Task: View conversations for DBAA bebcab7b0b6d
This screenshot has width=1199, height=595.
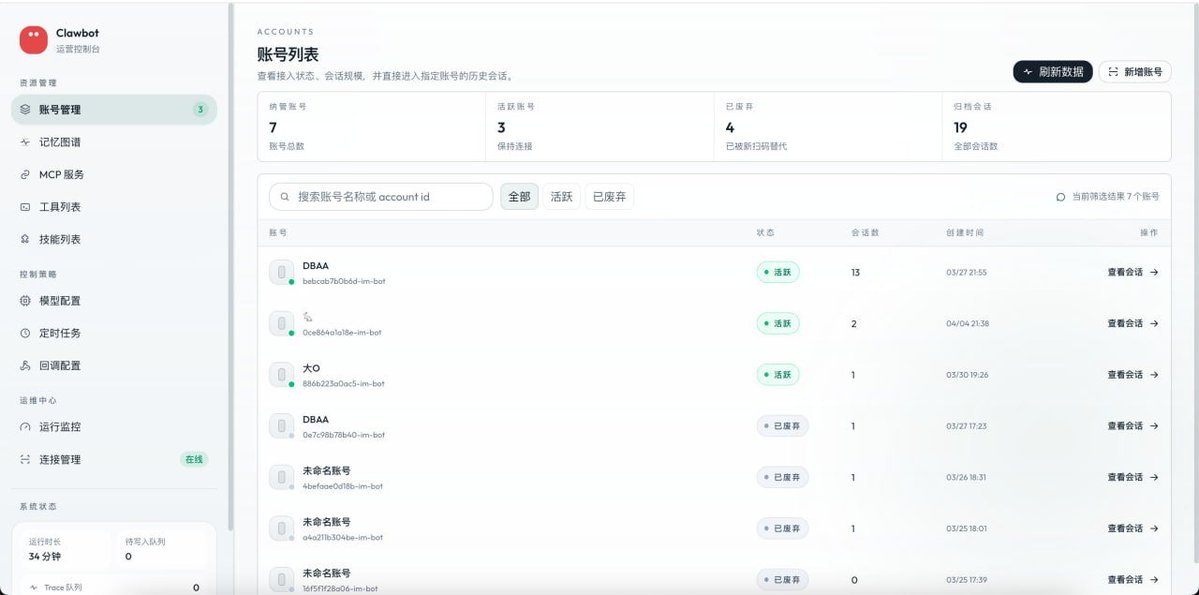Action: click(1132, 272)
